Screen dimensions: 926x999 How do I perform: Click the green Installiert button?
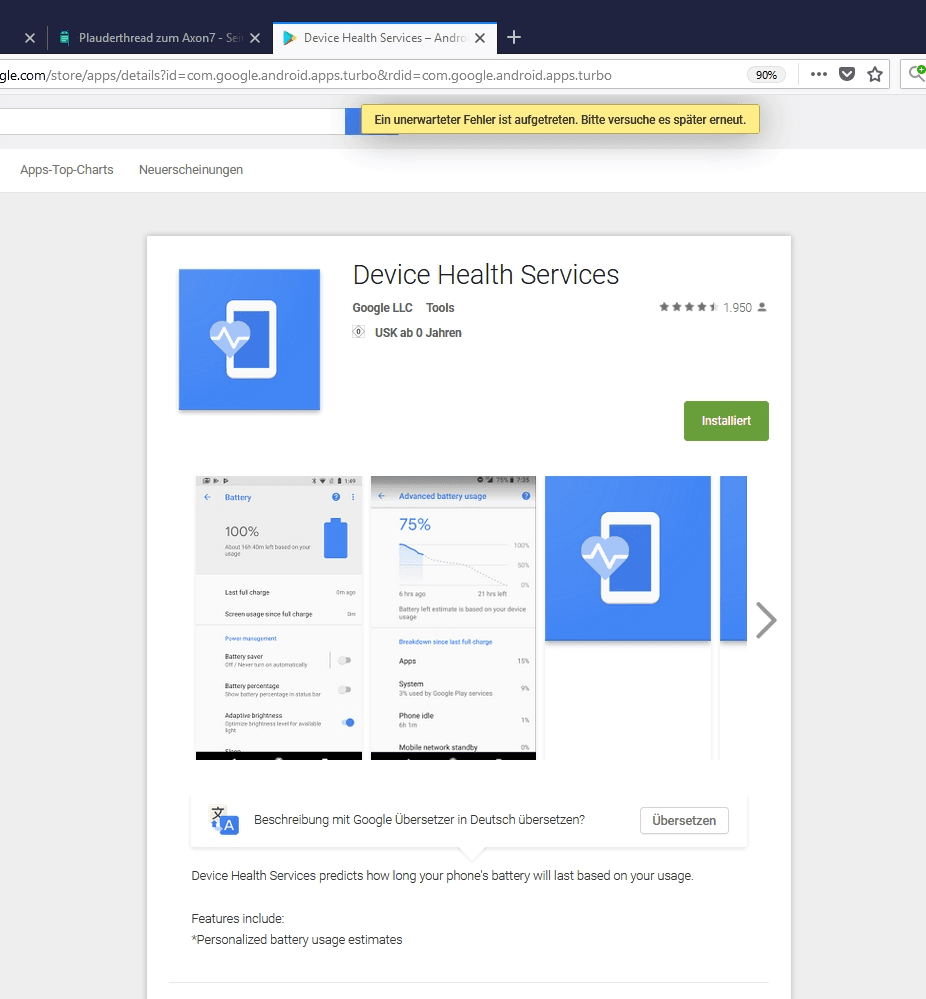coord(726,421)
